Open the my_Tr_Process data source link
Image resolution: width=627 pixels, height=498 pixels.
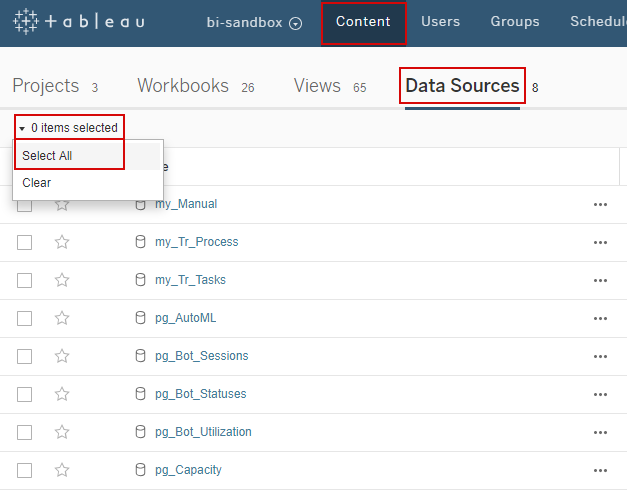coord(197,242)
